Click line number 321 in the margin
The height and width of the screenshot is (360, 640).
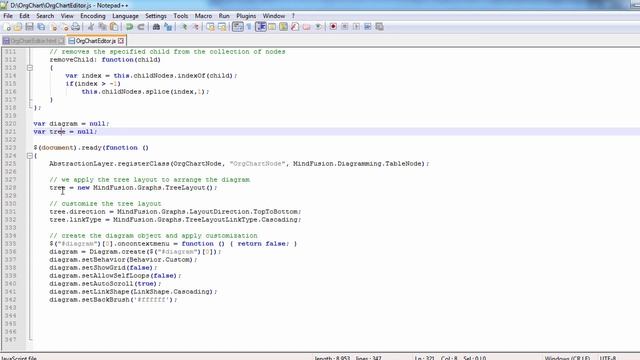[x=11, y=131]
